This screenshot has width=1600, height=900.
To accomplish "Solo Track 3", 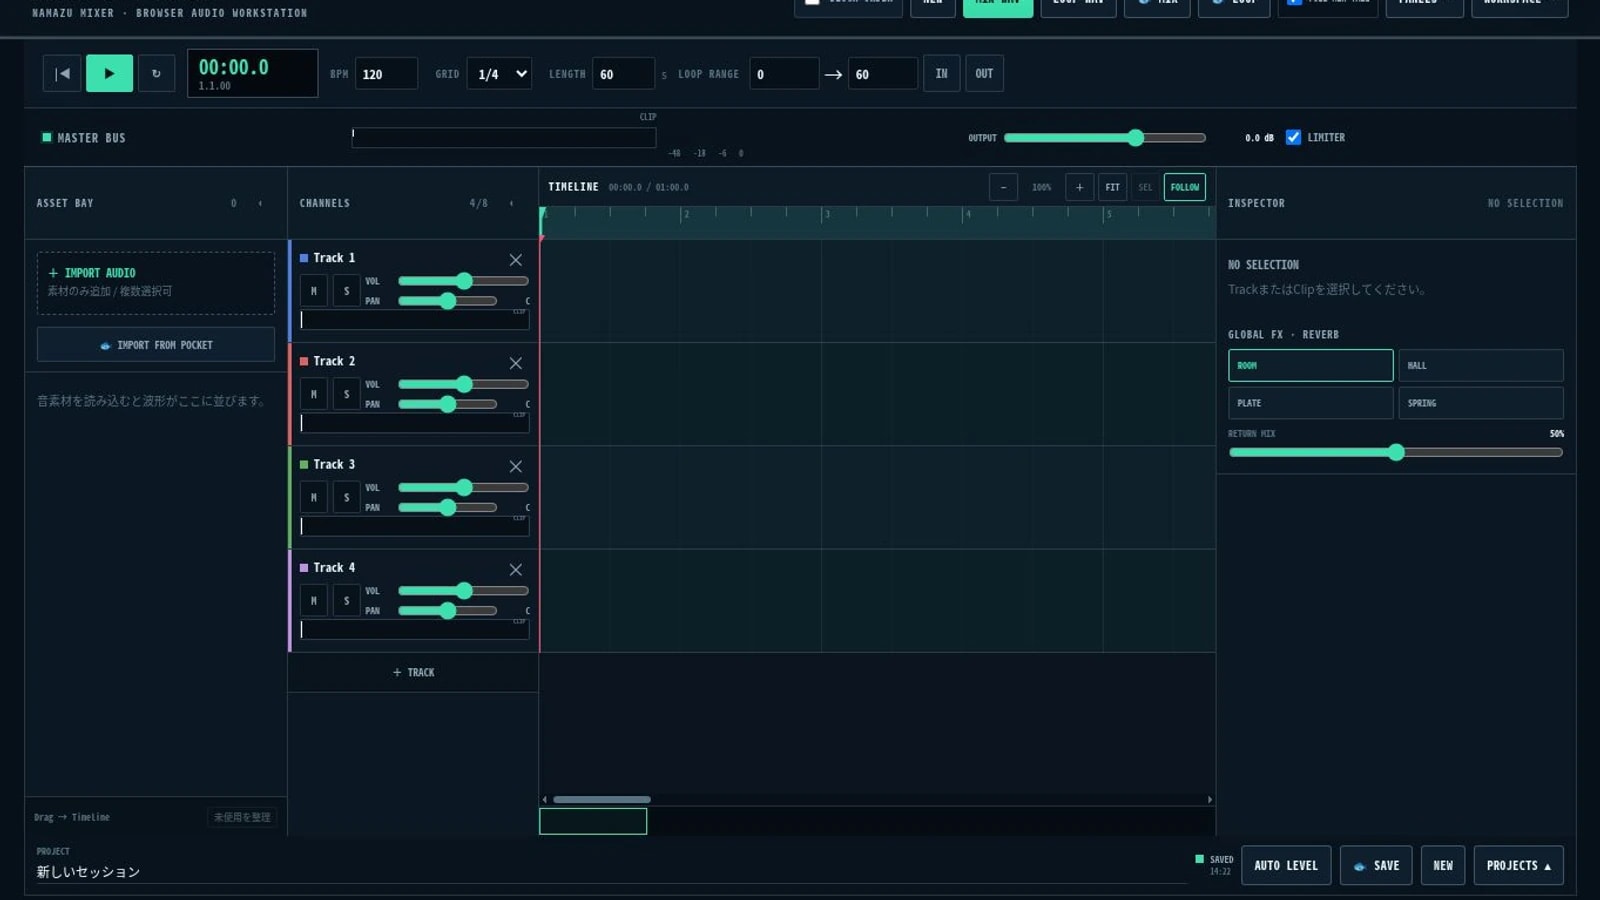I will 346,497.
